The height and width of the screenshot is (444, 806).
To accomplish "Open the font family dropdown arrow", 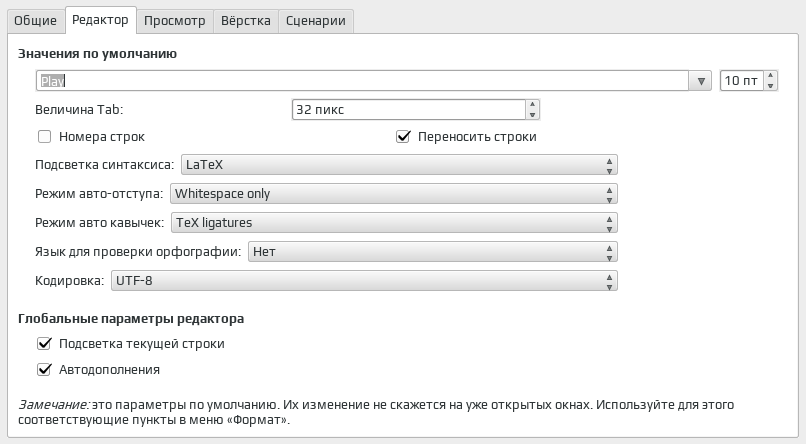I will (700, 81).
